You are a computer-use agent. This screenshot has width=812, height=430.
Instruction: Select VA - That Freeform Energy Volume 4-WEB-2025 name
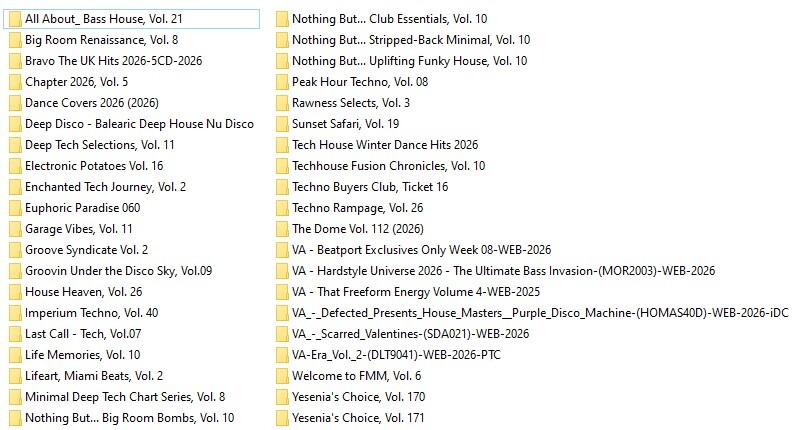point(416,292)
